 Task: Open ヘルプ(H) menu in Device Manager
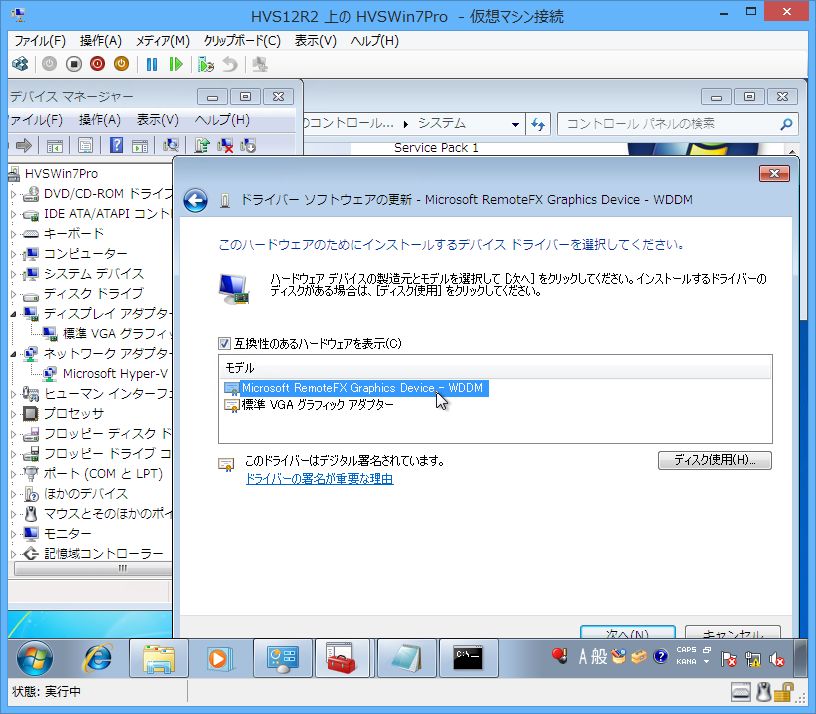[222, 120]
